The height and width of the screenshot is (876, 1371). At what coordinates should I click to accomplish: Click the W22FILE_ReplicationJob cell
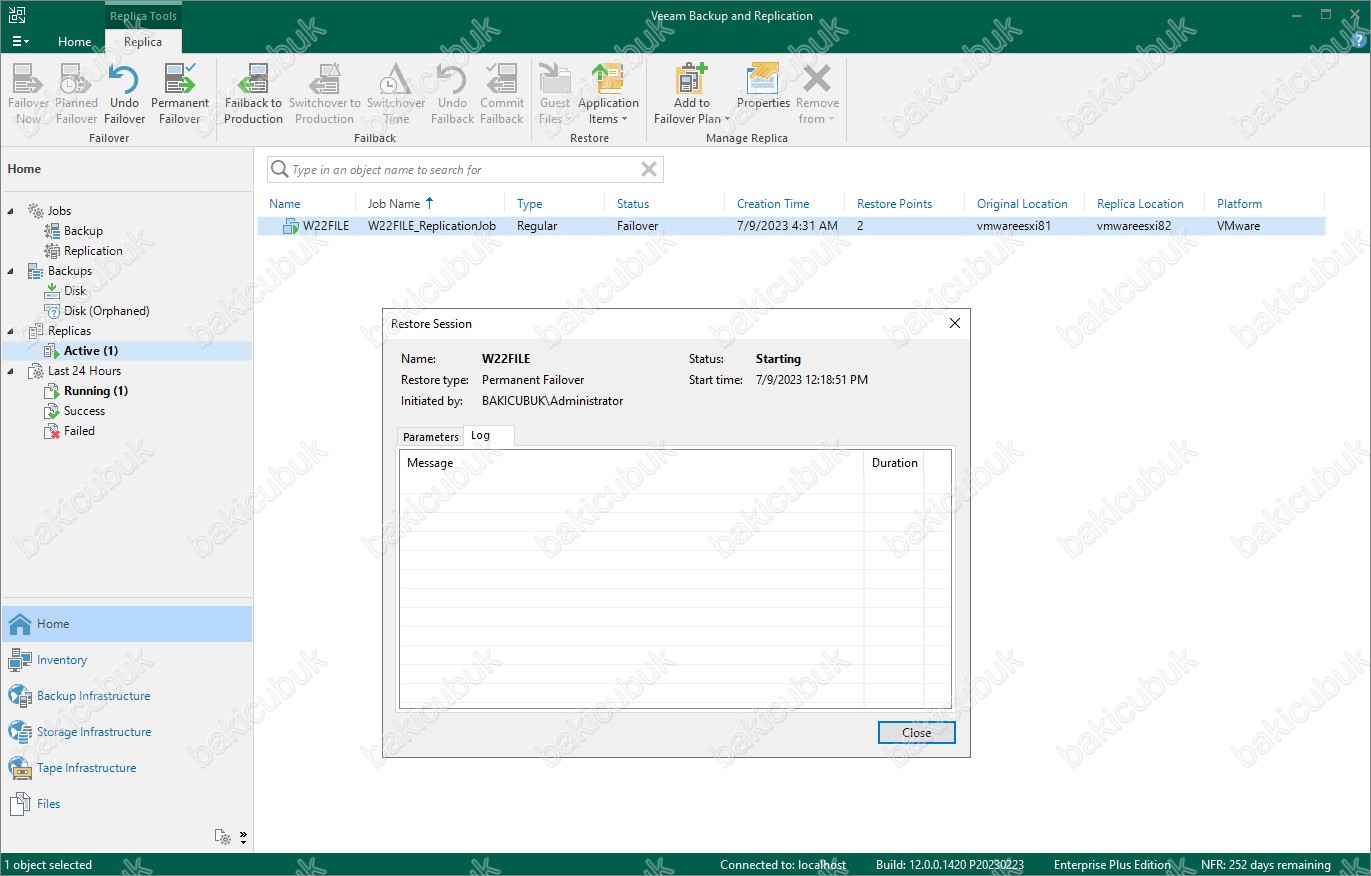[432, 226]
